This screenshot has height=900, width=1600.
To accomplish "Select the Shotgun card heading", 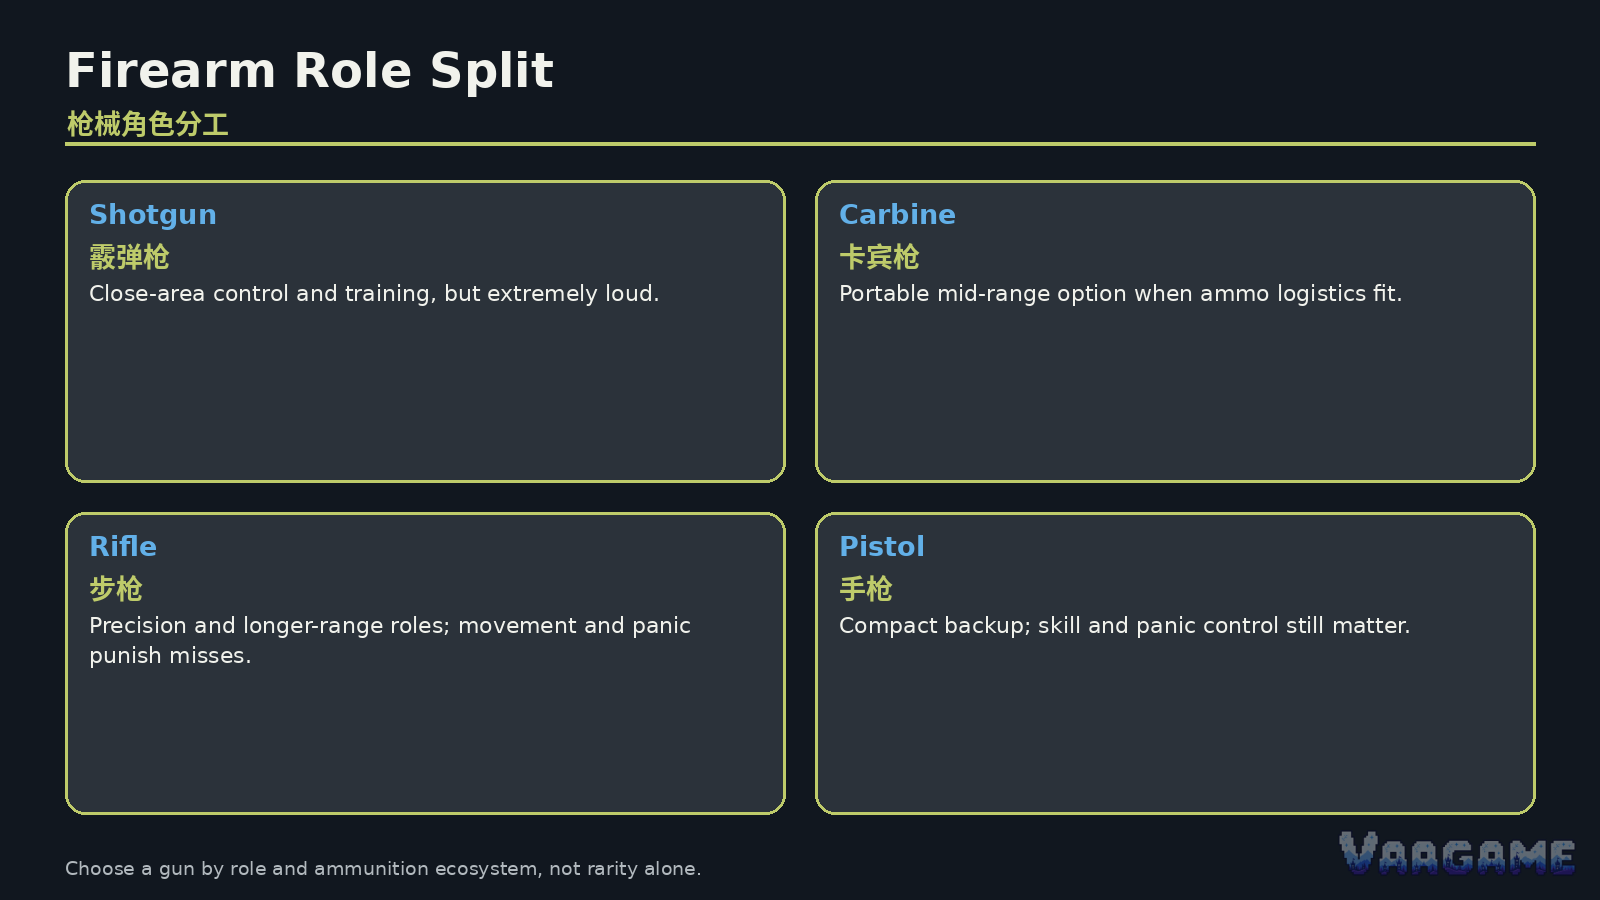I will click(153, 215).
